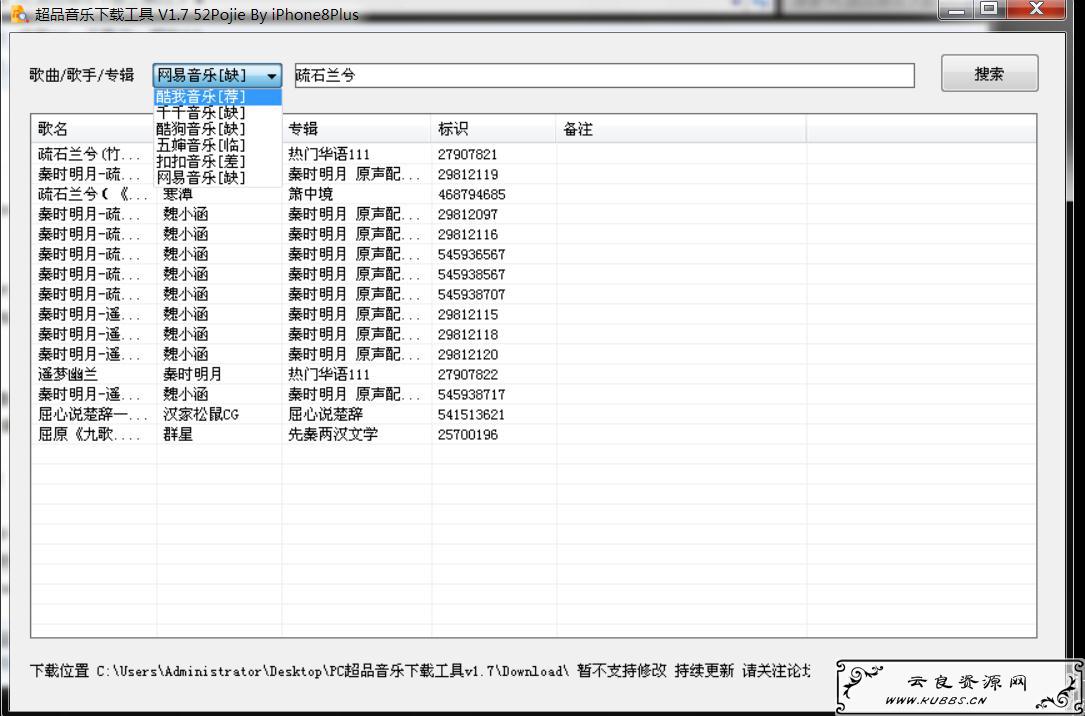Maximize the music downloader window
1085x716 pixels.
click(x=990, y=10)
